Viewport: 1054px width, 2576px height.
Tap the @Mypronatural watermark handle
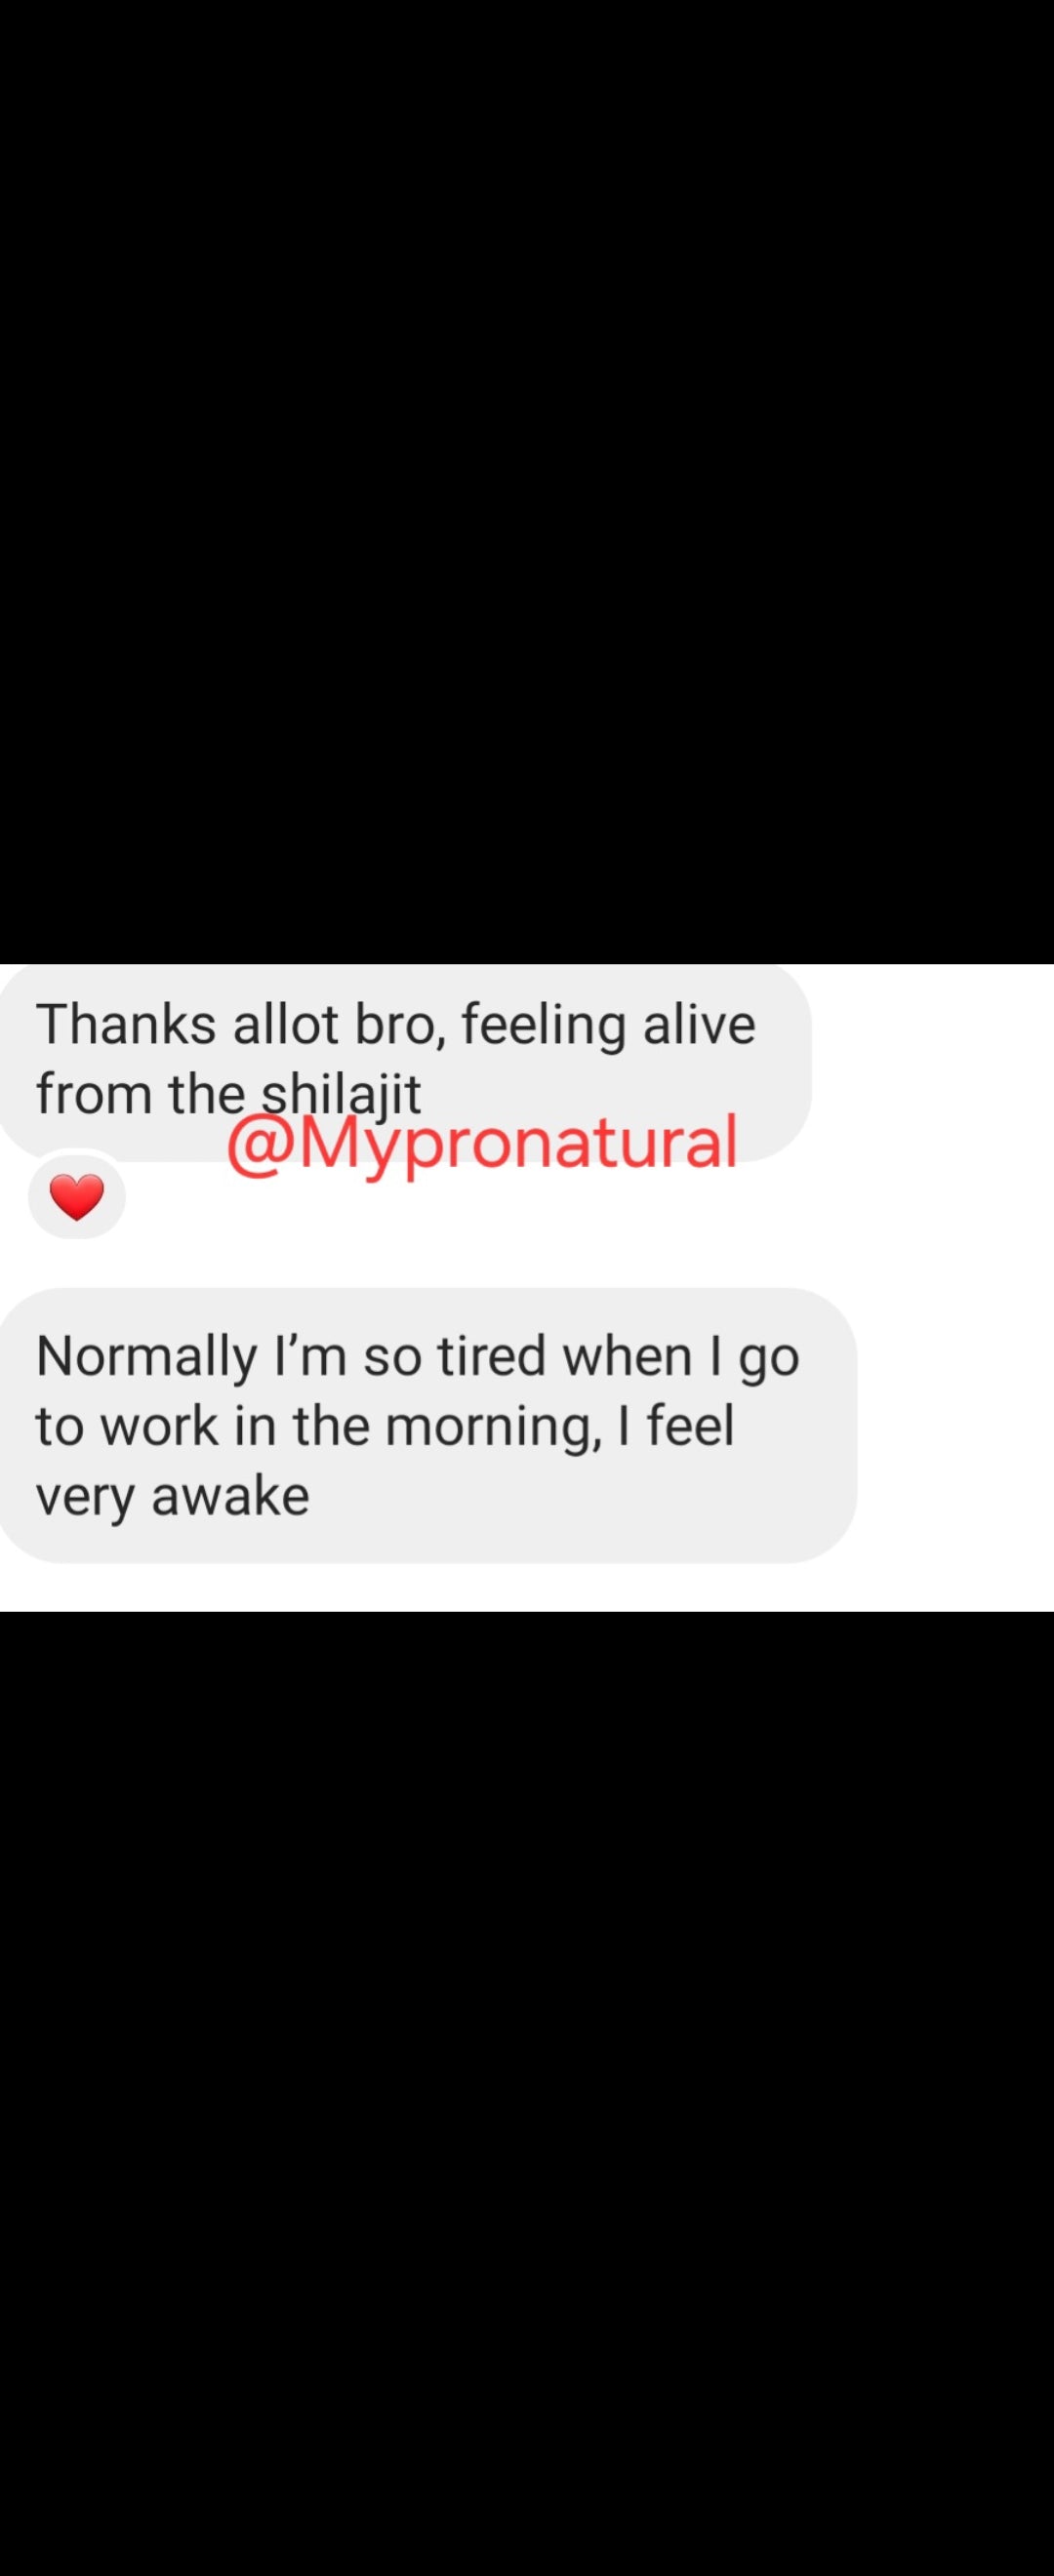pyautogui.click(x=482, y=1144)
